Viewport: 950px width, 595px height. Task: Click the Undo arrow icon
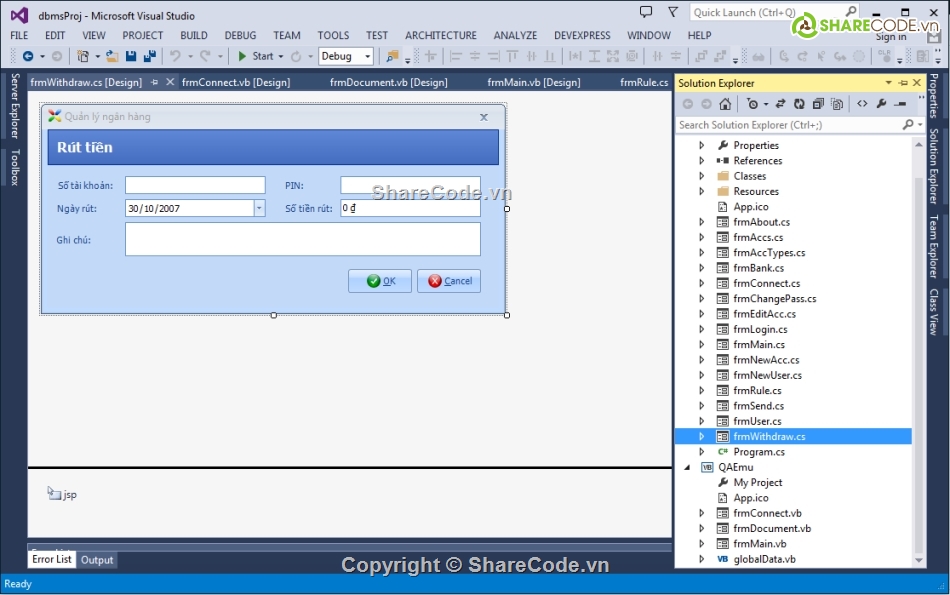point(175,56)
